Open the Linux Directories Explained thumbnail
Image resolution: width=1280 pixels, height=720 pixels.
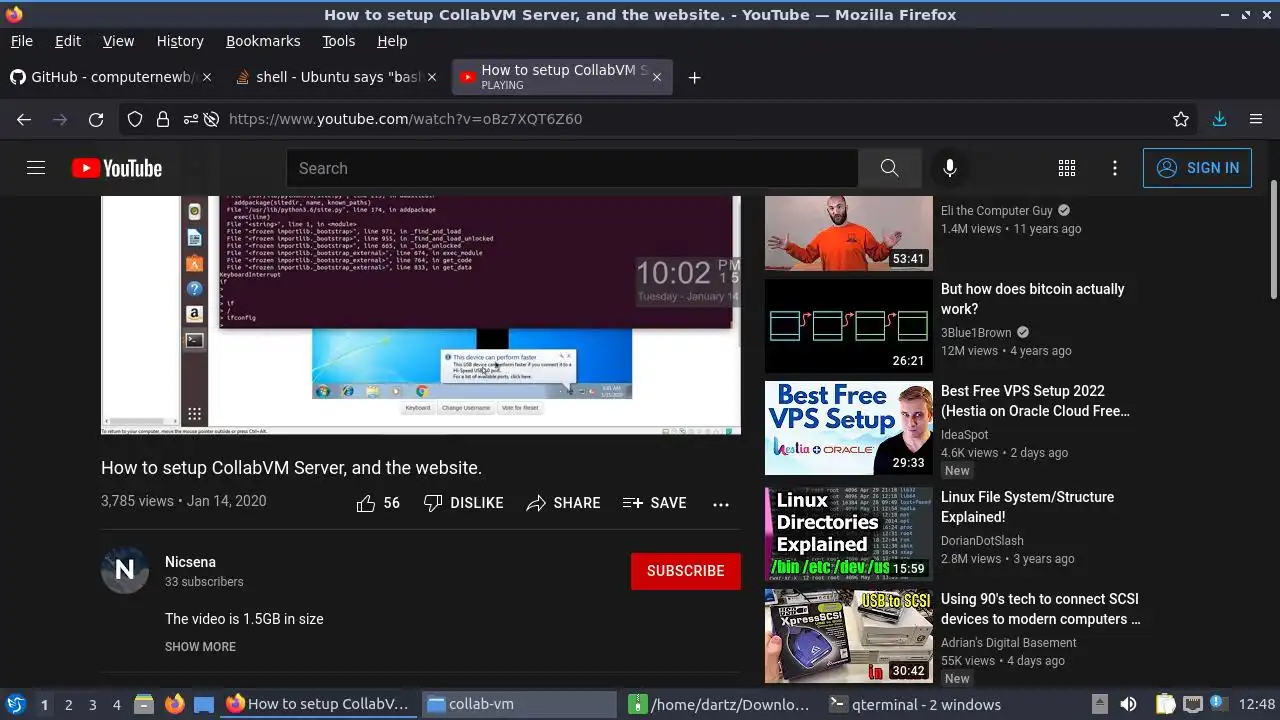point(848,534)
